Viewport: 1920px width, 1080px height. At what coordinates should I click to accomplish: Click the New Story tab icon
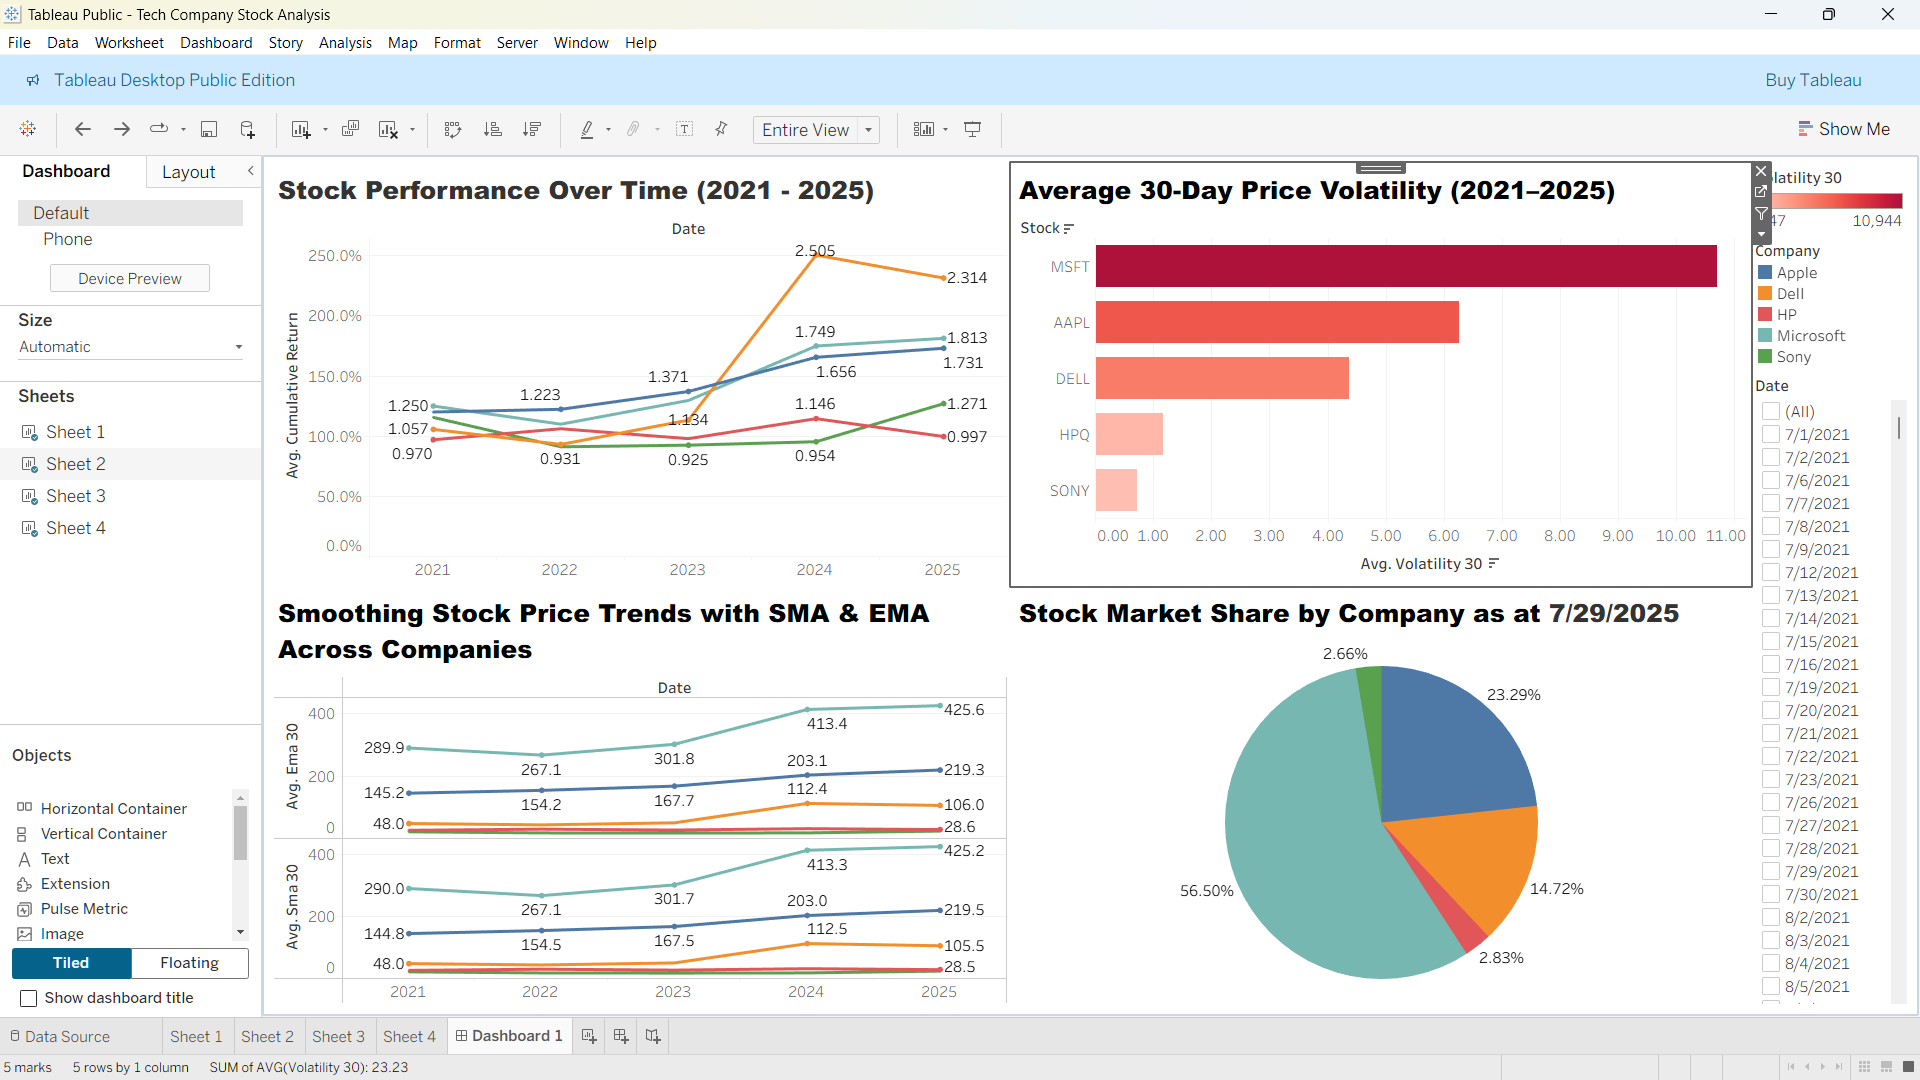pyautogui.click(x=653, y=1036)
